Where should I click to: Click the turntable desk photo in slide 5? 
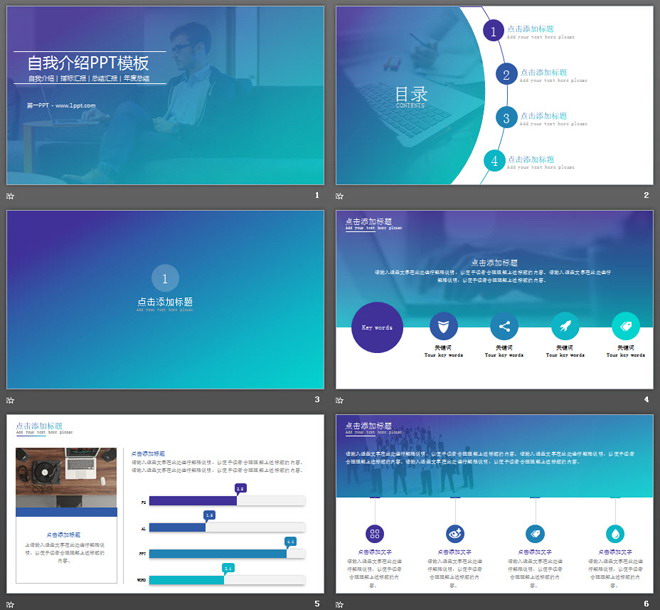pos(67,477)
